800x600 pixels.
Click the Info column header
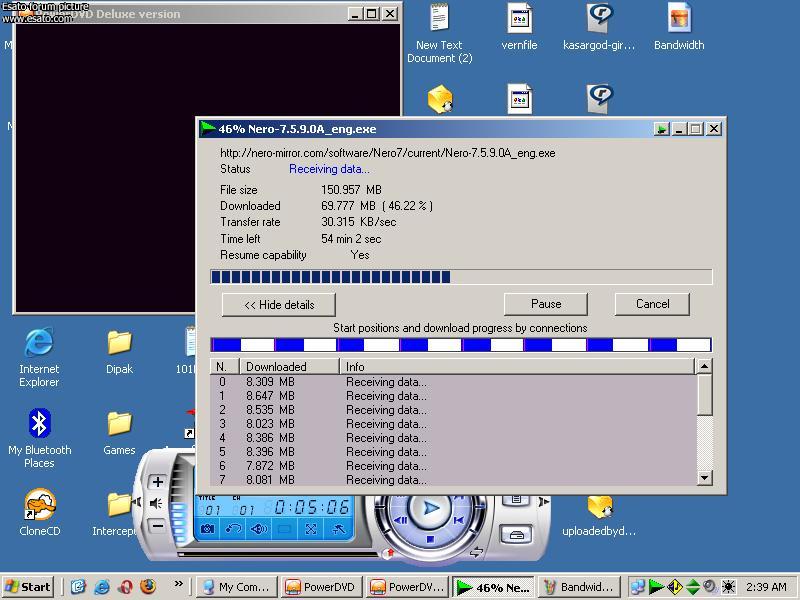pos(517,366)
